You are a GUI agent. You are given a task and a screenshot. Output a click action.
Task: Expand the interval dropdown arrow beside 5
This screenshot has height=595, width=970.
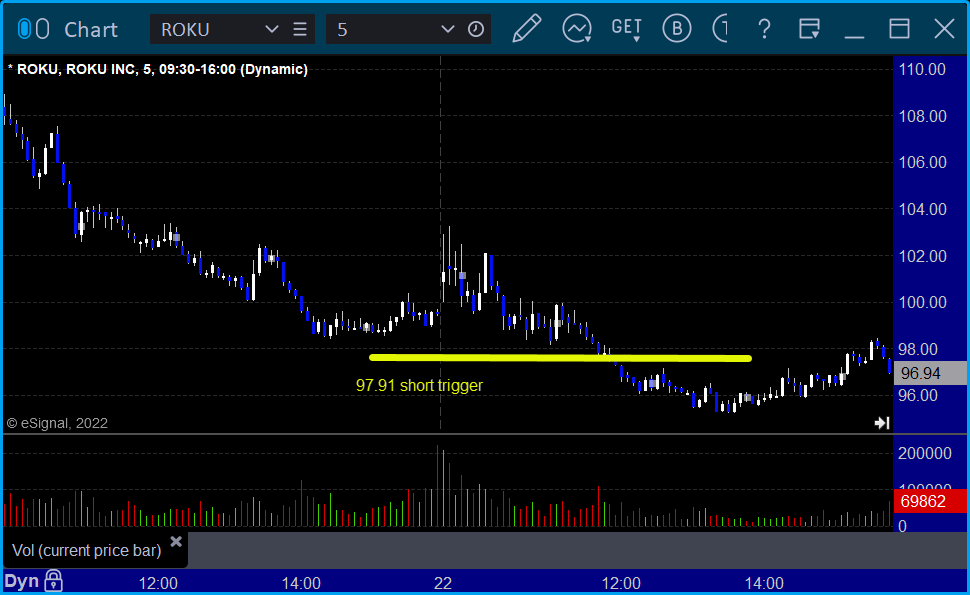click(447, 29)
